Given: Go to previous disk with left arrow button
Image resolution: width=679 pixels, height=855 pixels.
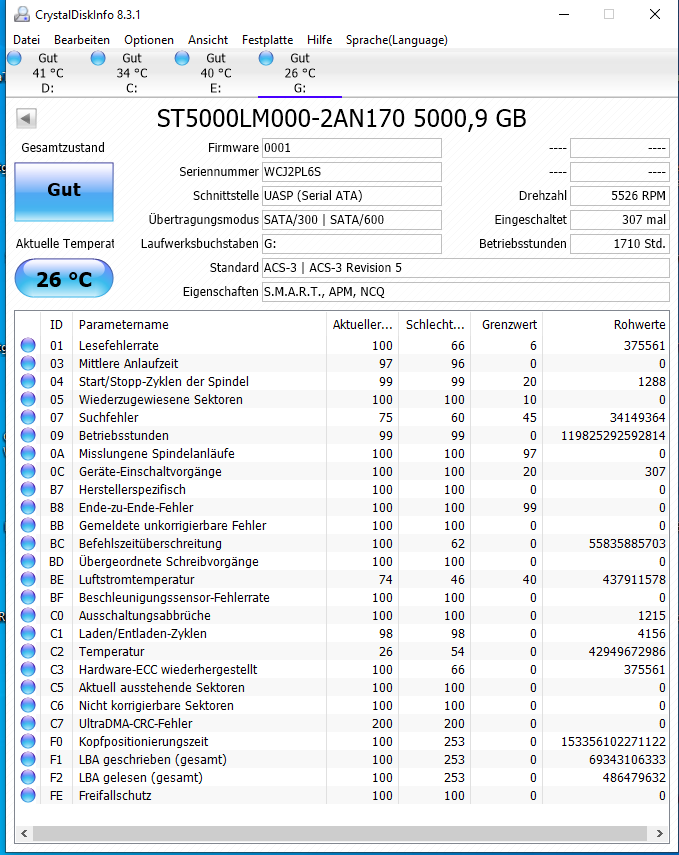Looking at the screenshot, I should pos(26,118).
